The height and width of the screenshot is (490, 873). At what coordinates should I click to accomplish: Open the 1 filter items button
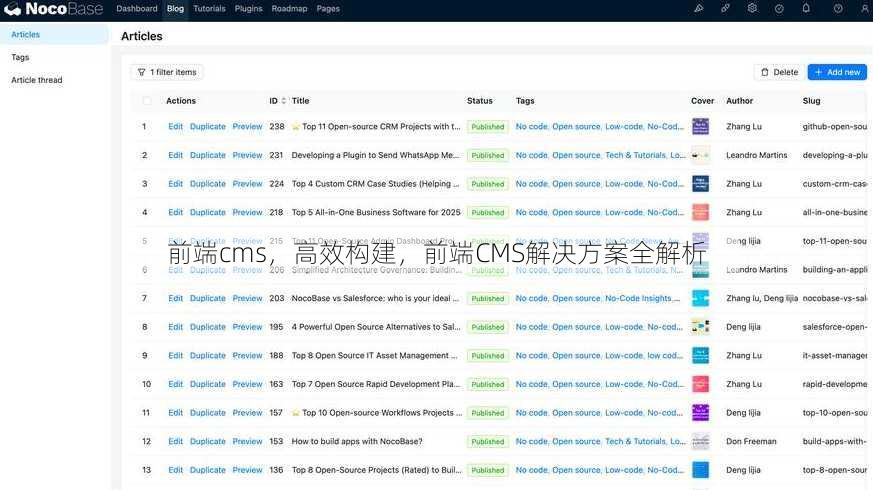[167, 72]
